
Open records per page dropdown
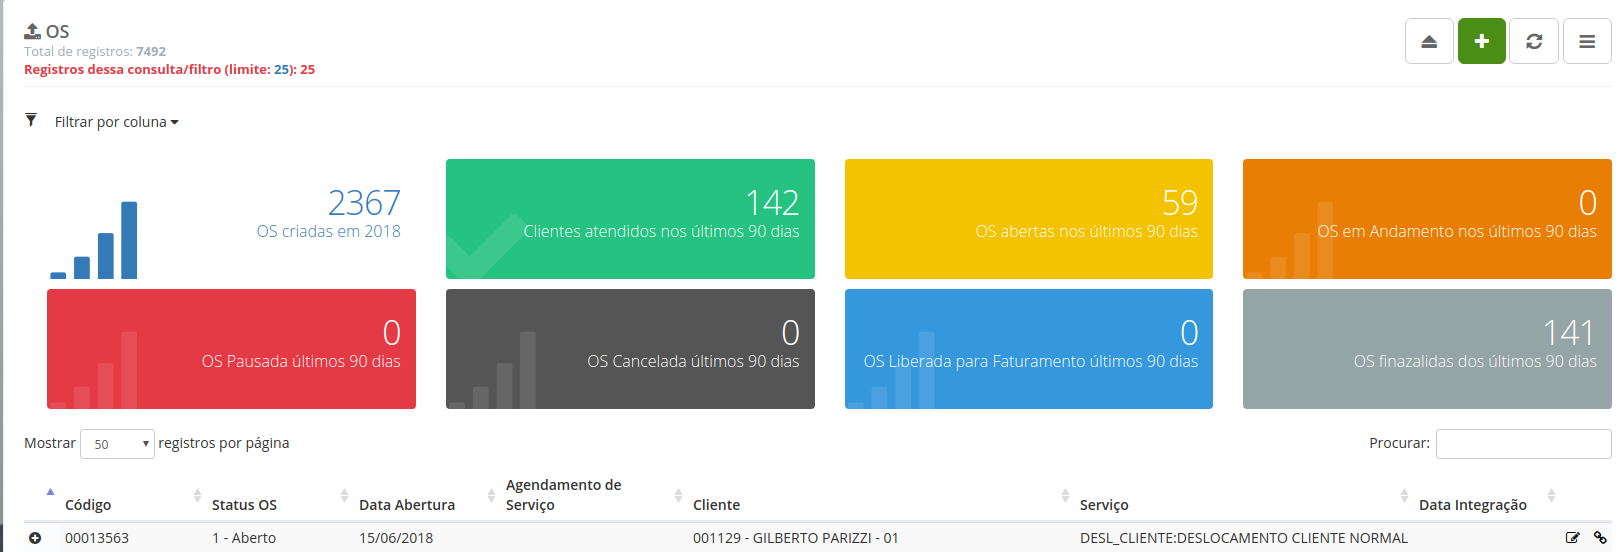pyautogui.click(x=117, y=444)
